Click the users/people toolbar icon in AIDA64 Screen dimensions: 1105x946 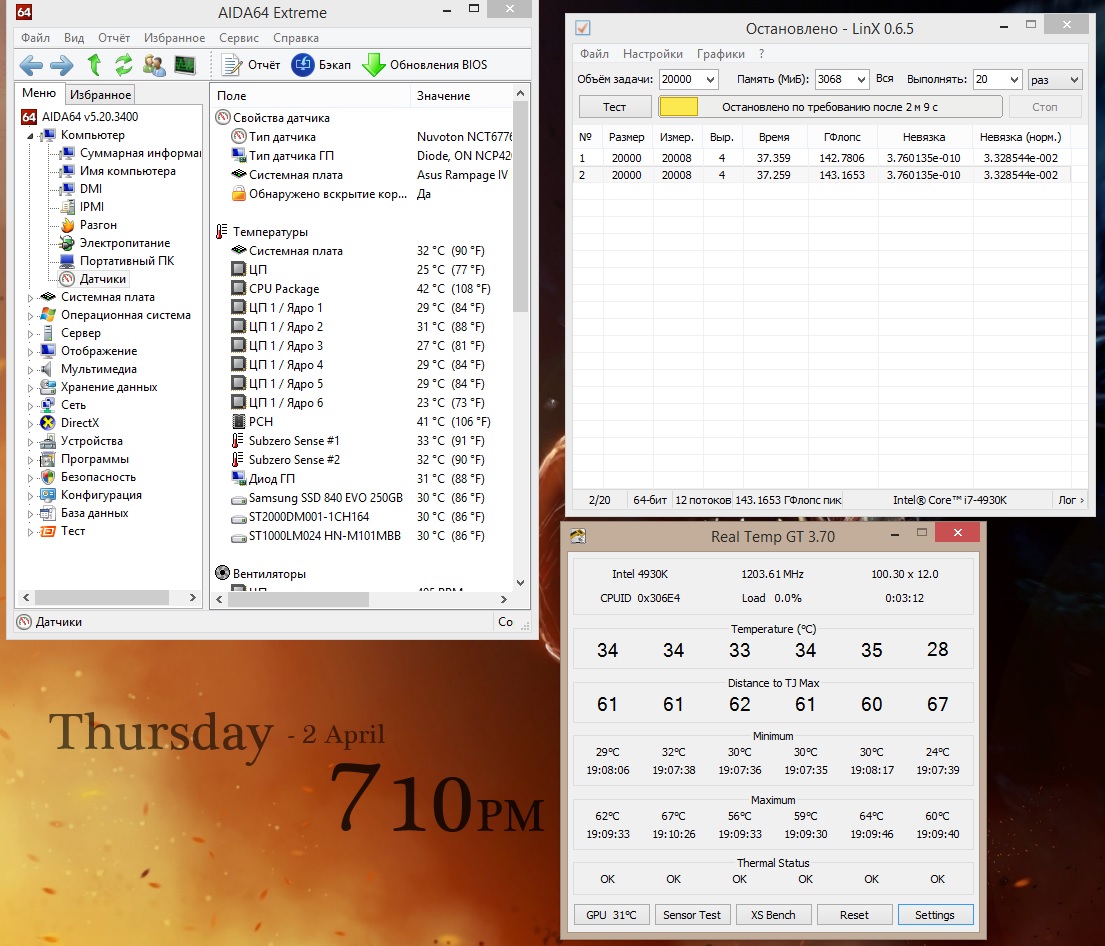[x=154, y=66]
